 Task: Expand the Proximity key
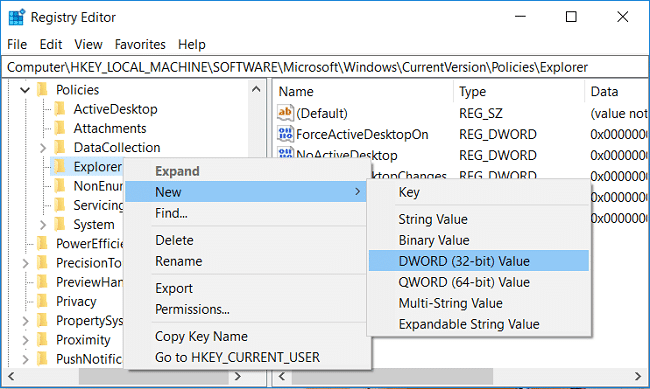25,340
